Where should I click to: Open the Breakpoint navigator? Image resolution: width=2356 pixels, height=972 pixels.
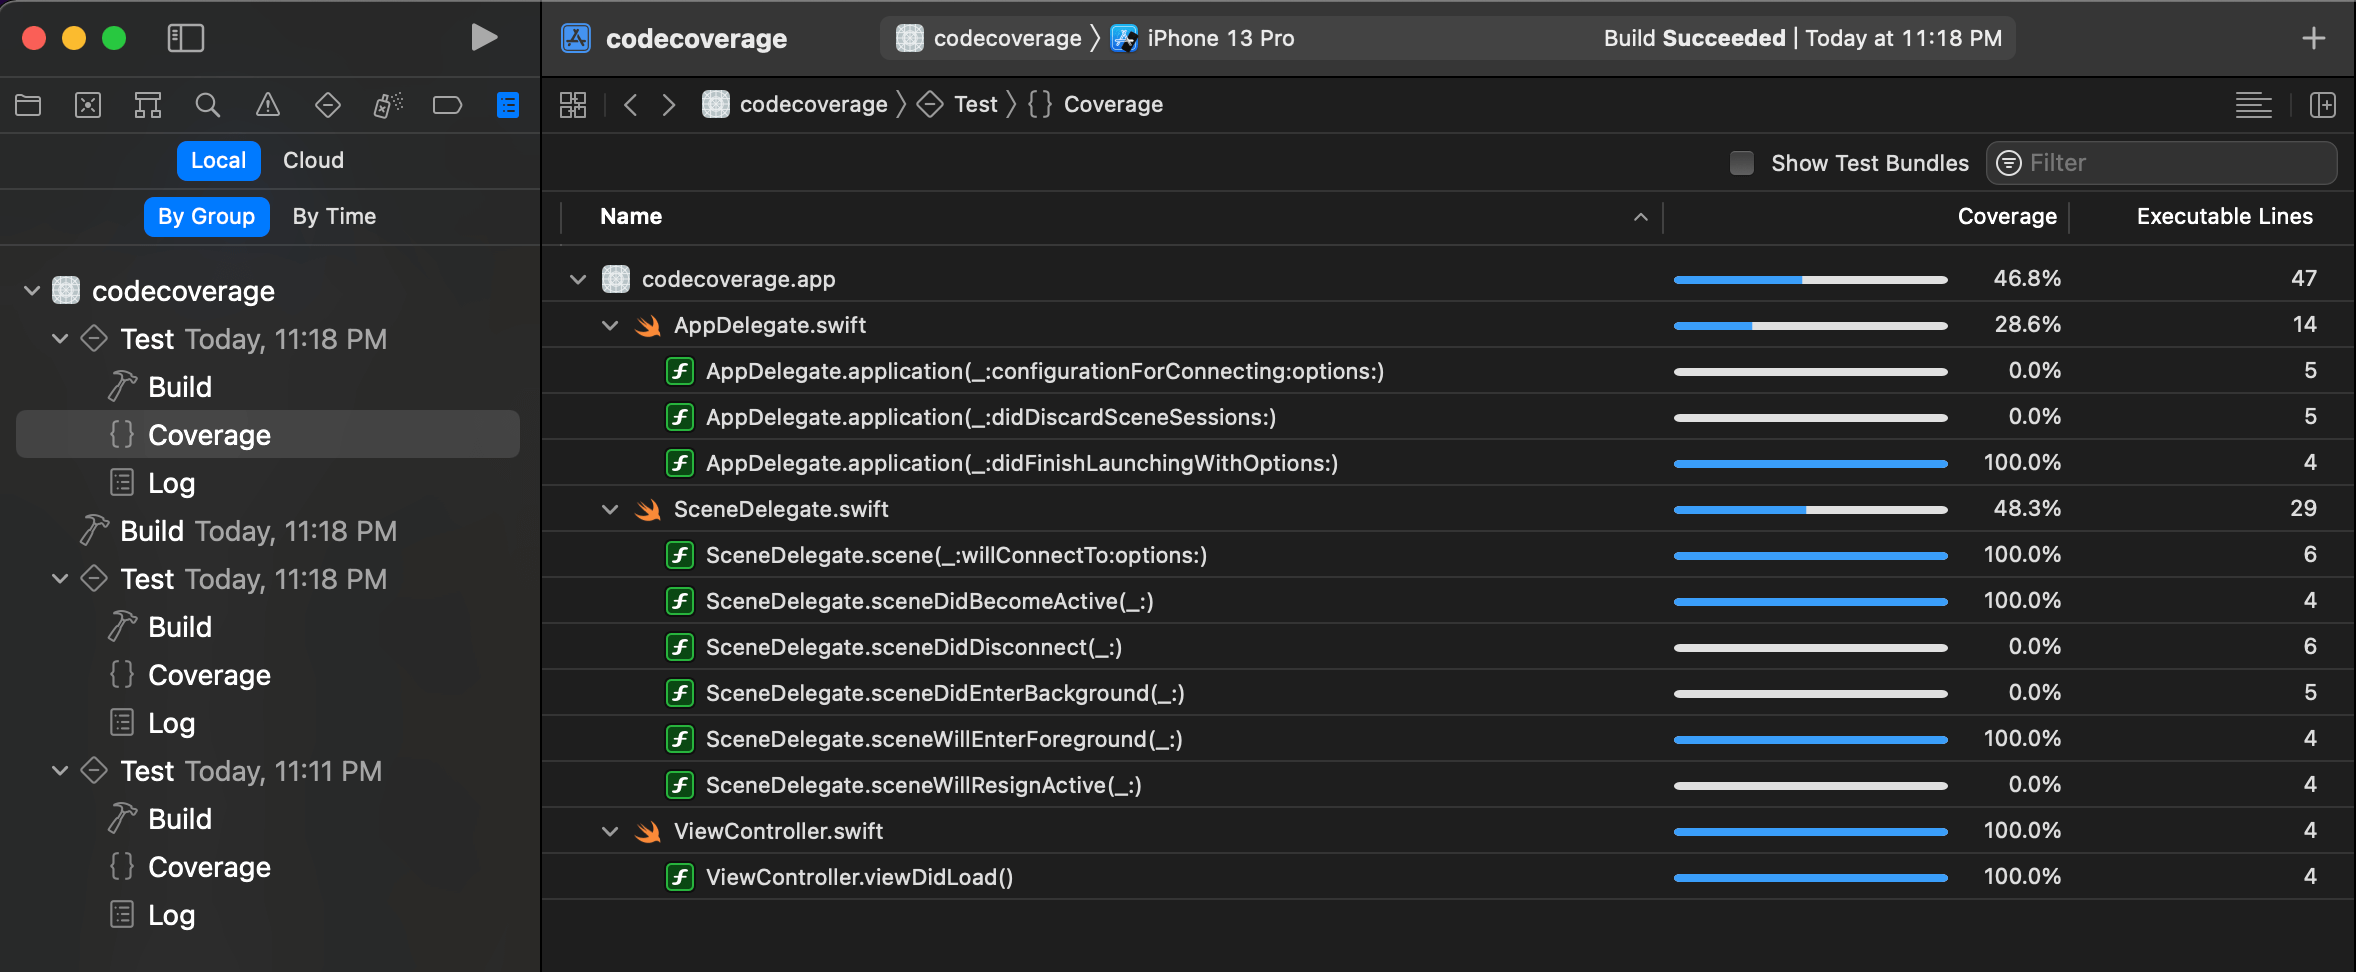pyautogui.click(x=447, y=105)
